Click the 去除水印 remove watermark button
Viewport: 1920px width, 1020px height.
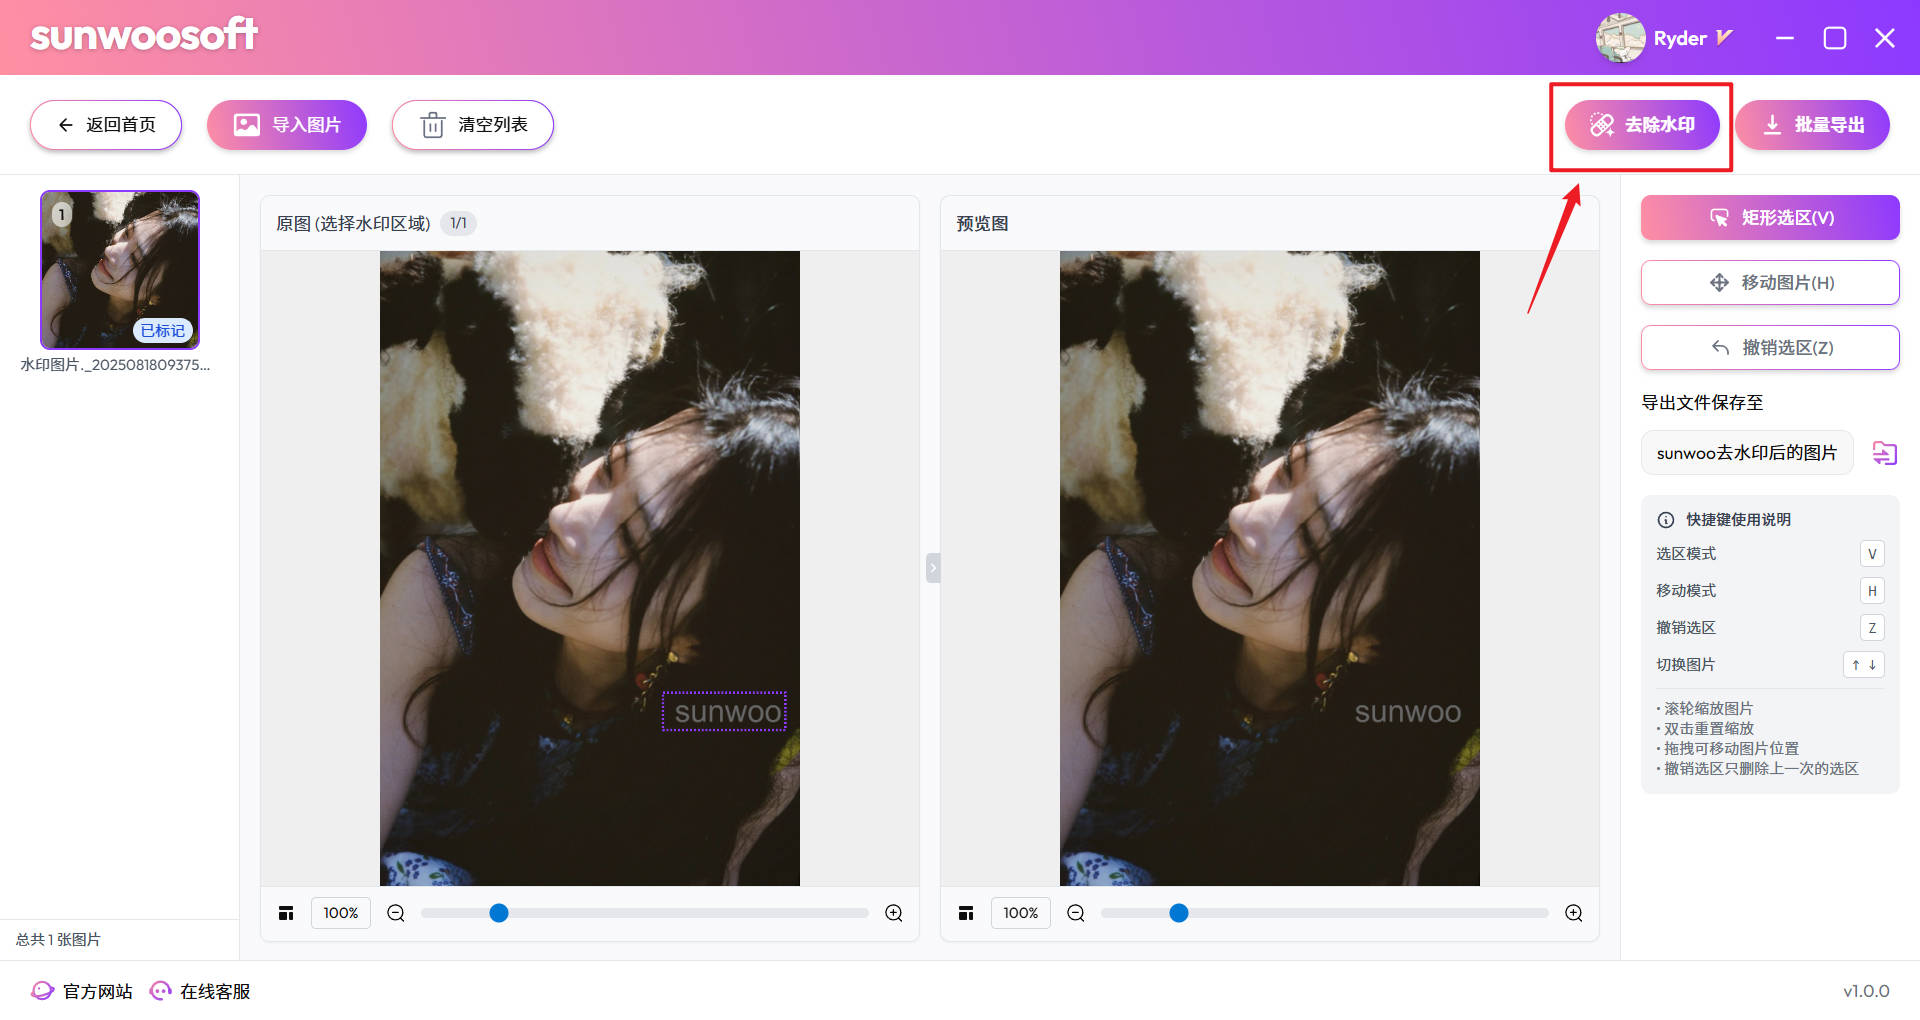coord(1642,125)
